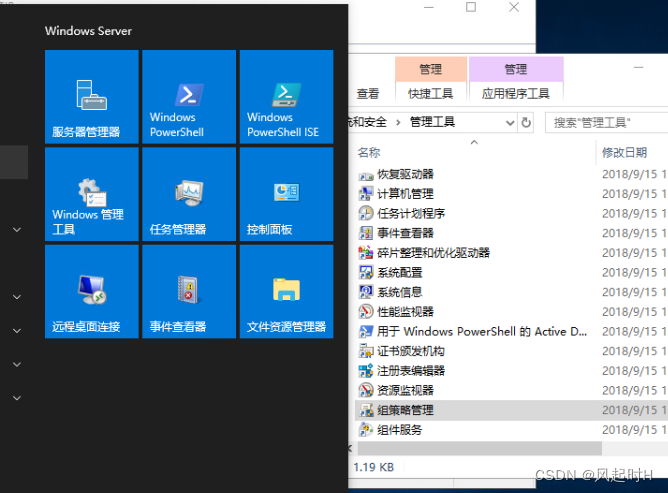Click the Windows Server tile group heading
Screen dimensions: 668x493
pyautogui.click(x=89, y=31)
